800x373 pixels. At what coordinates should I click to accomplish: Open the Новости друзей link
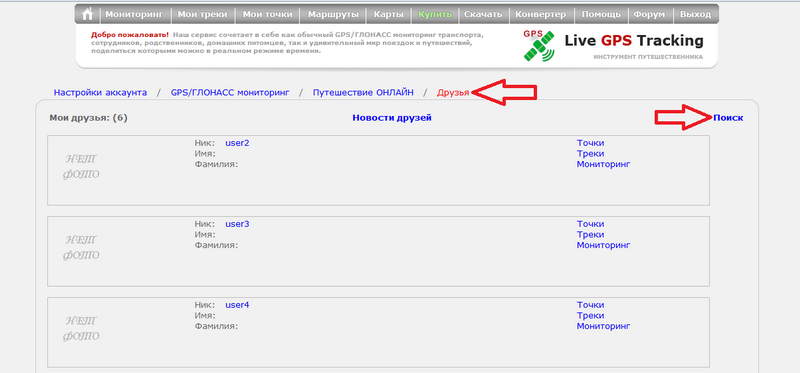(x=392, y=118)
